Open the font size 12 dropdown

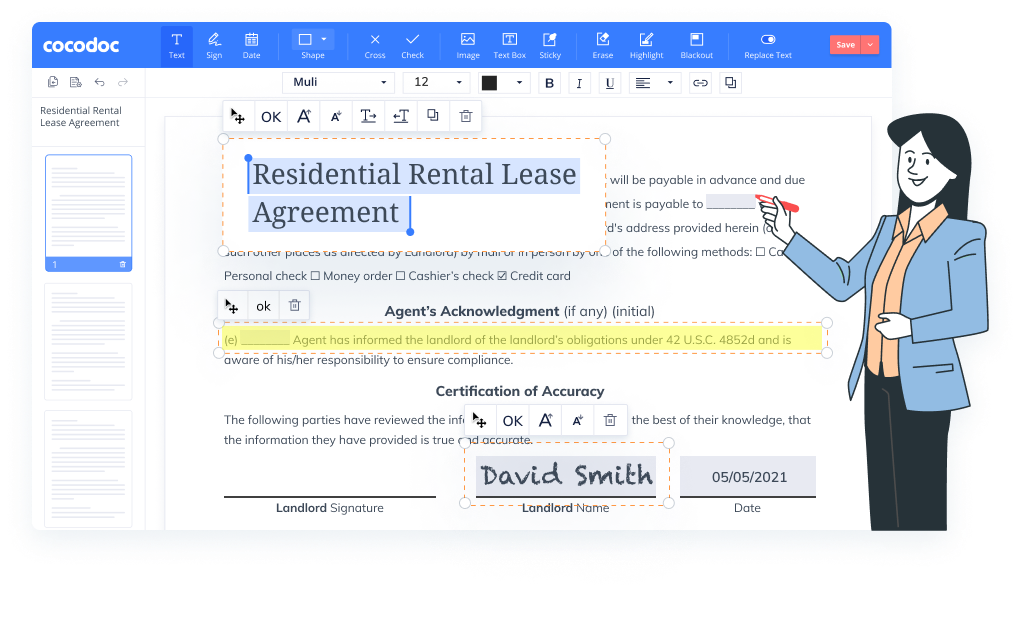pyautogui.click(x=438, y=83)
